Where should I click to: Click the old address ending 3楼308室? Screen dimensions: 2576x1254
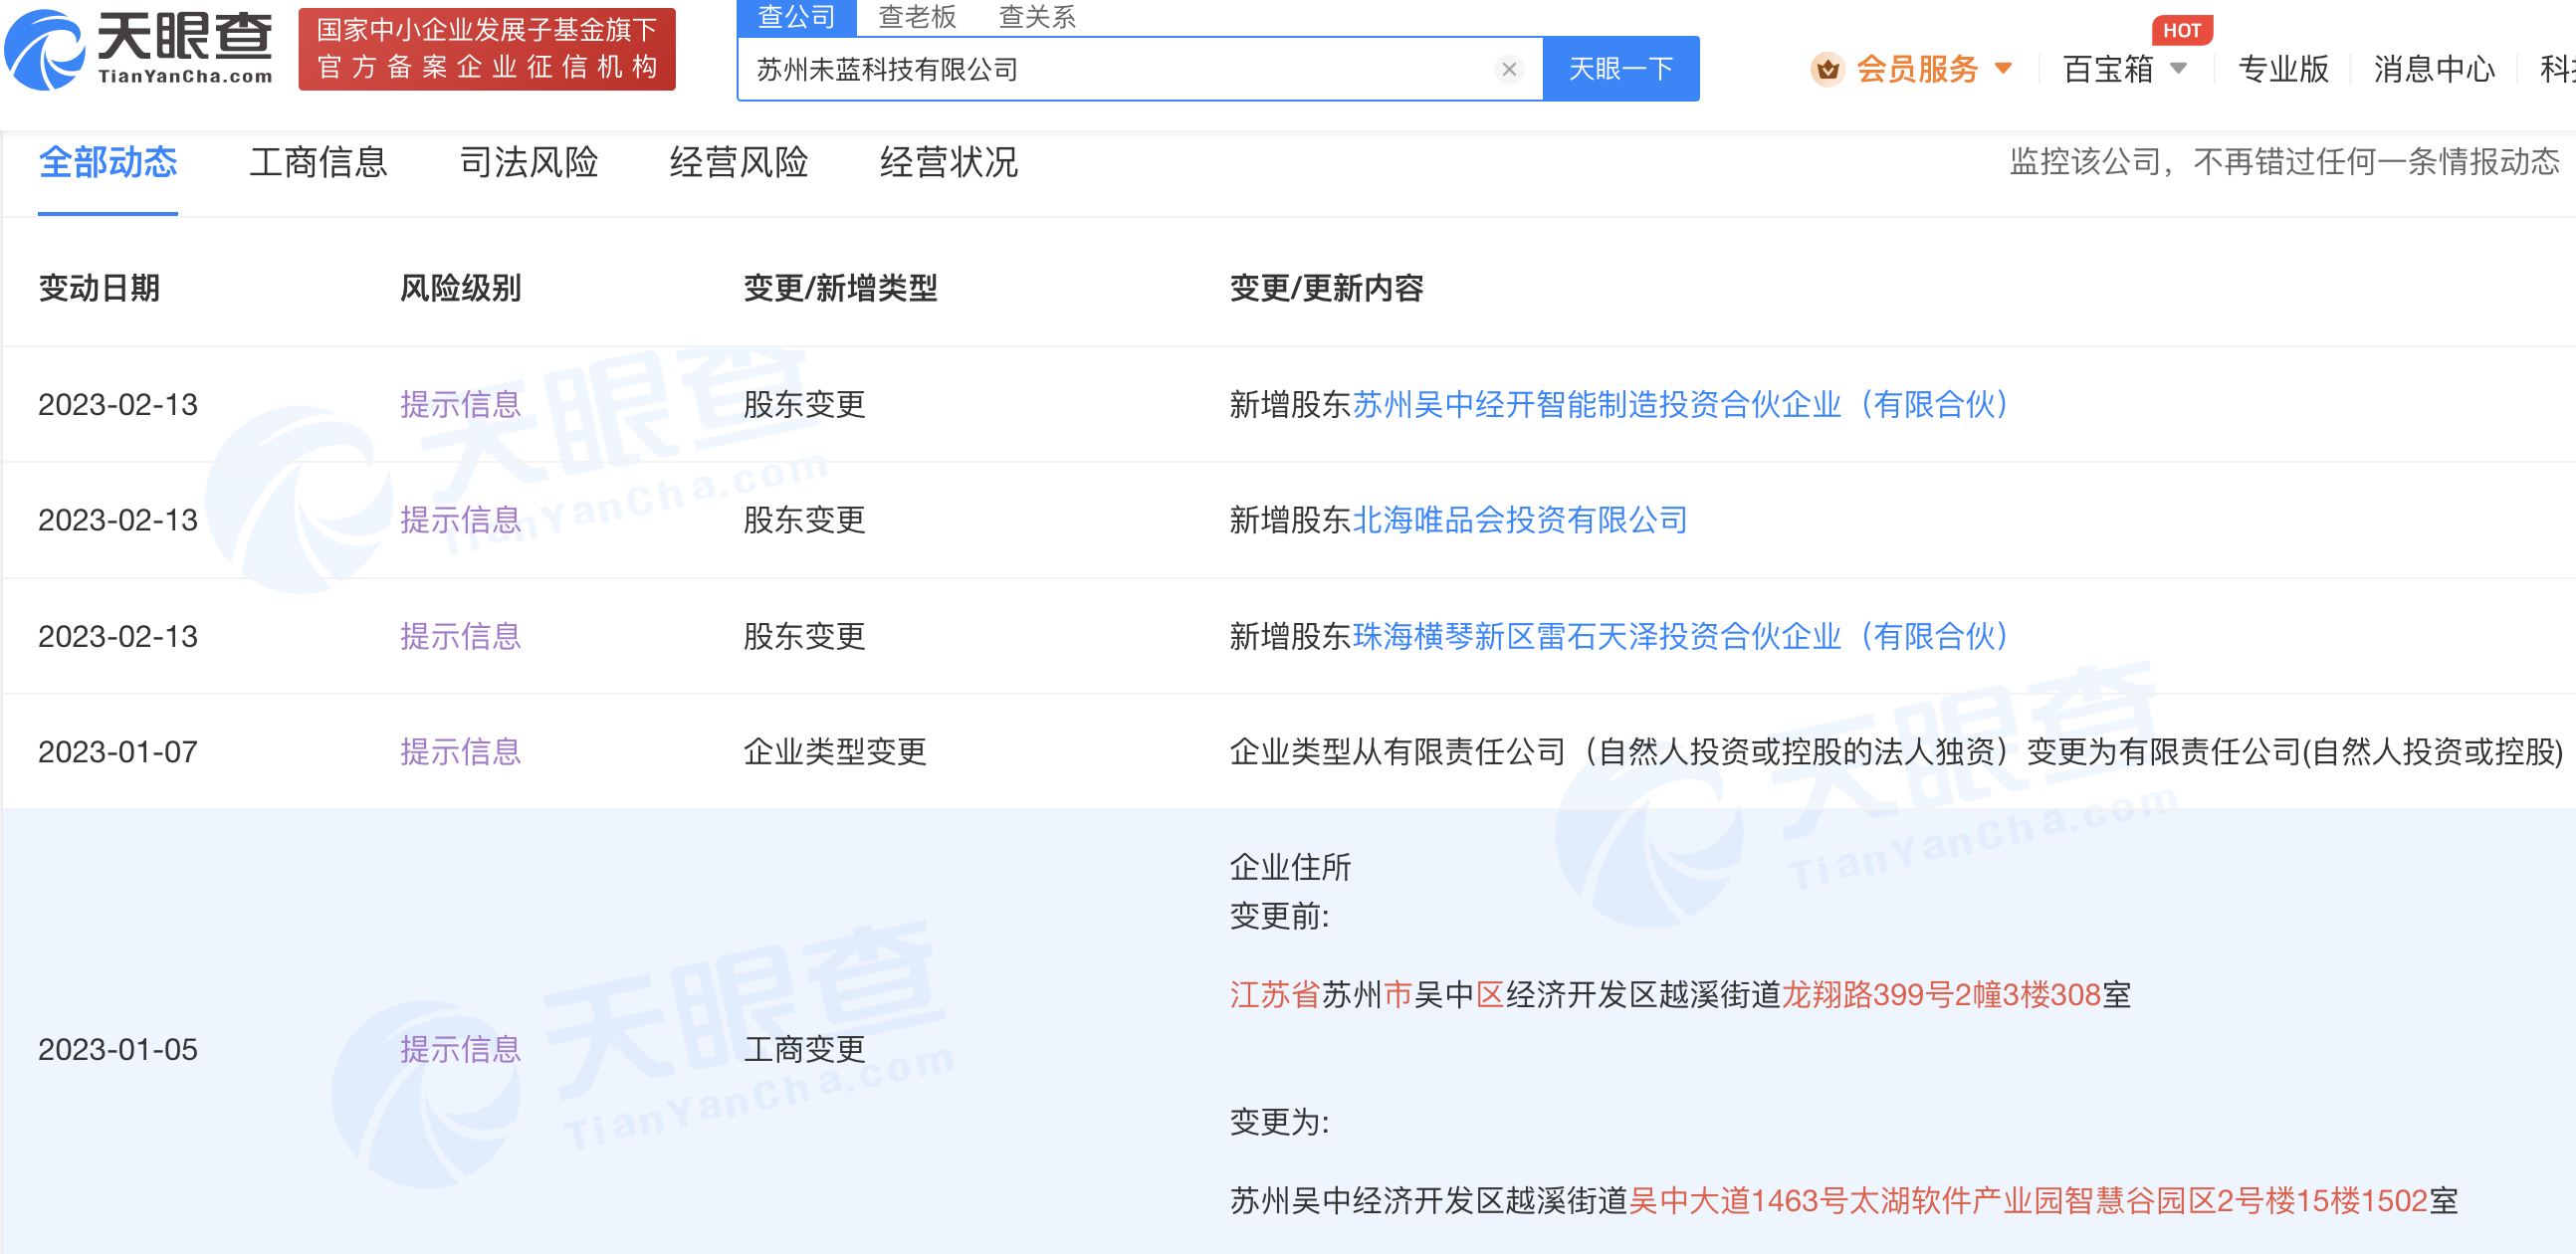click(x=1680, y=995)
